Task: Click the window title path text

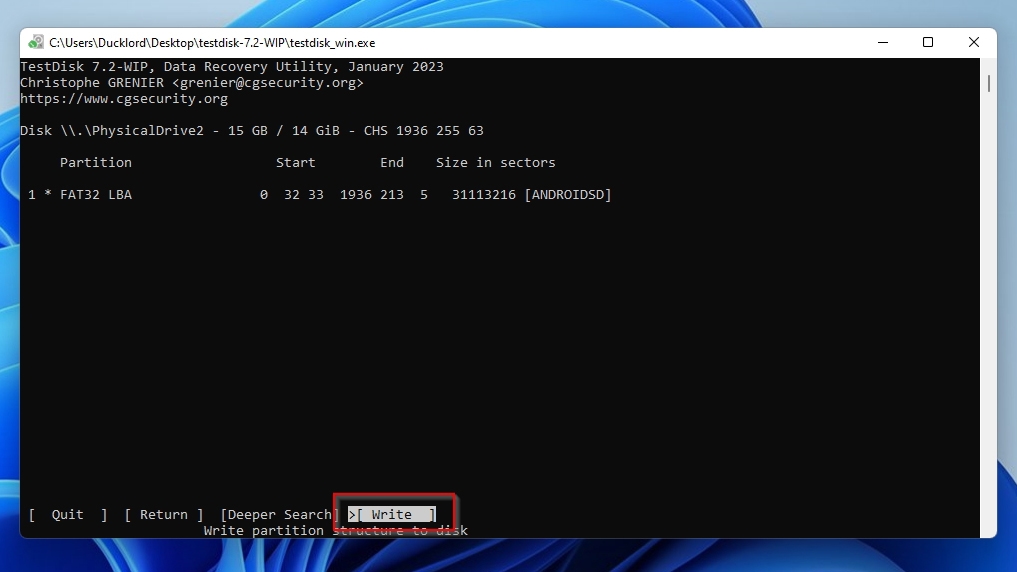Action: (212, 43)
